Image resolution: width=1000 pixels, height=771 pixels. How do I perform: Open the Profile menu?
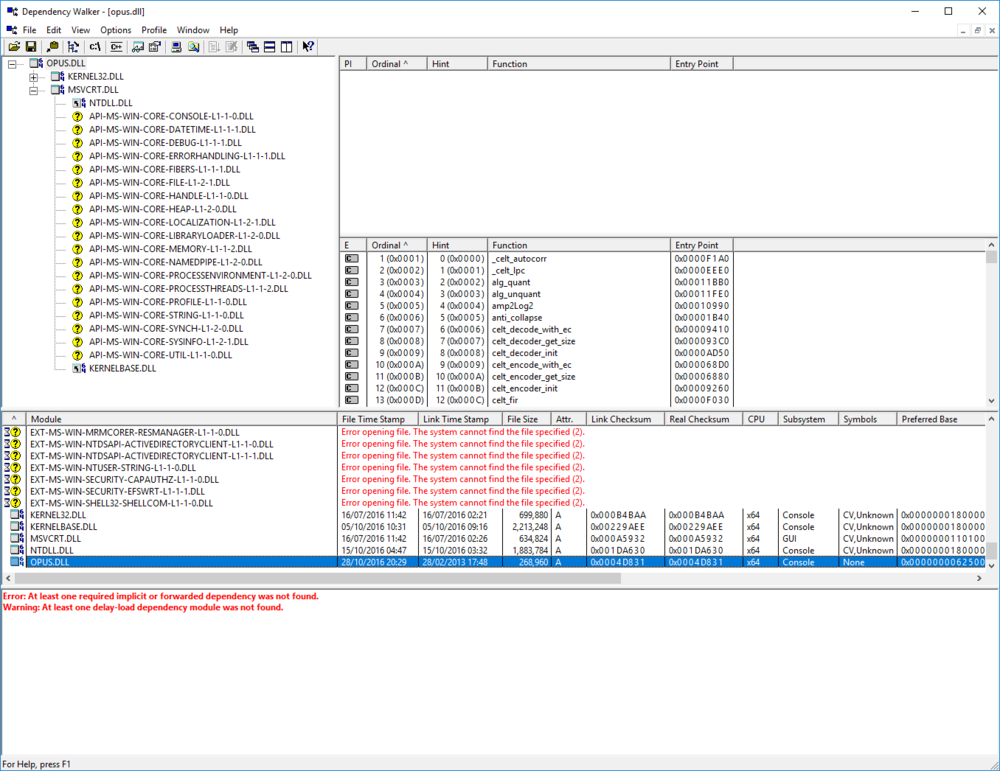pos(153,29)
